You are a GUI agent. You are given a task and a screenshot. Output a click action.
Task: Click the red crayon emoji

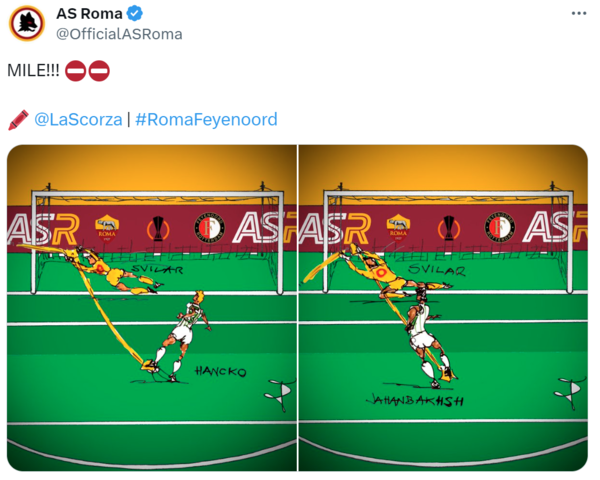click(x=18, y=120)
